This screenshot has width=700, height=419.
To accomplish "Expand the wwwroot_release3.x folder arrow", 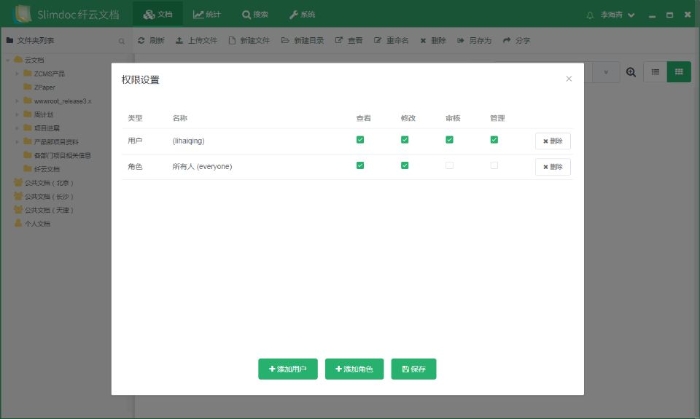I will click(17, 101).
